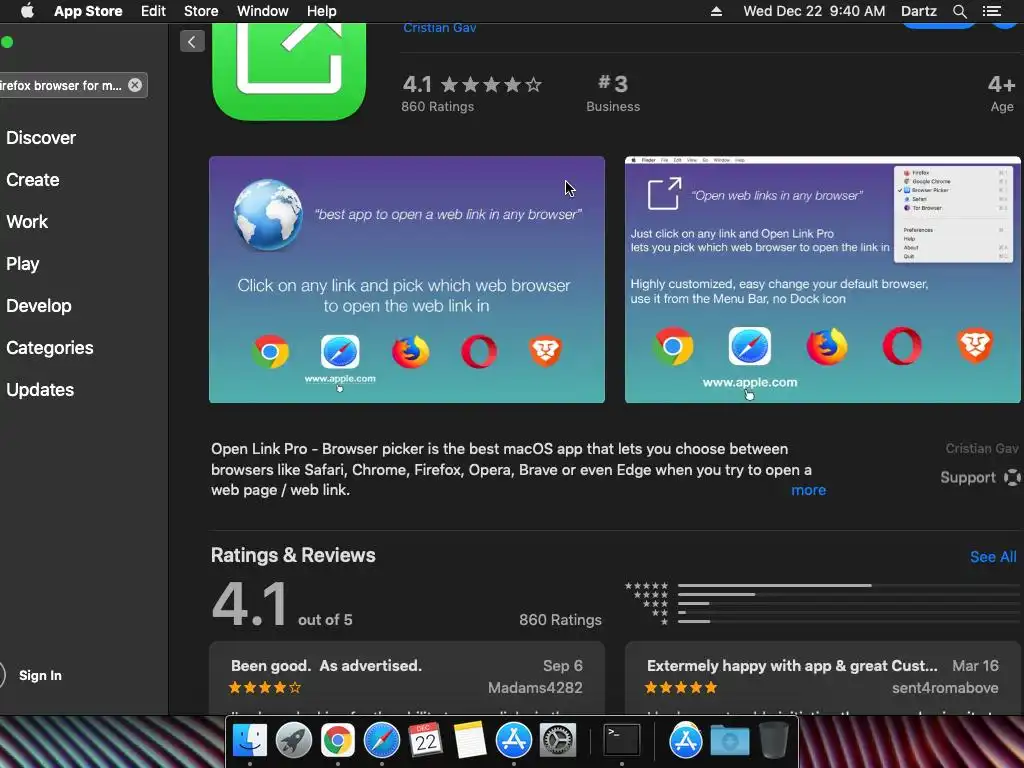
Task: Click the 4+ Age rating
Action: pyautogui.click(x=1001, y=94)
